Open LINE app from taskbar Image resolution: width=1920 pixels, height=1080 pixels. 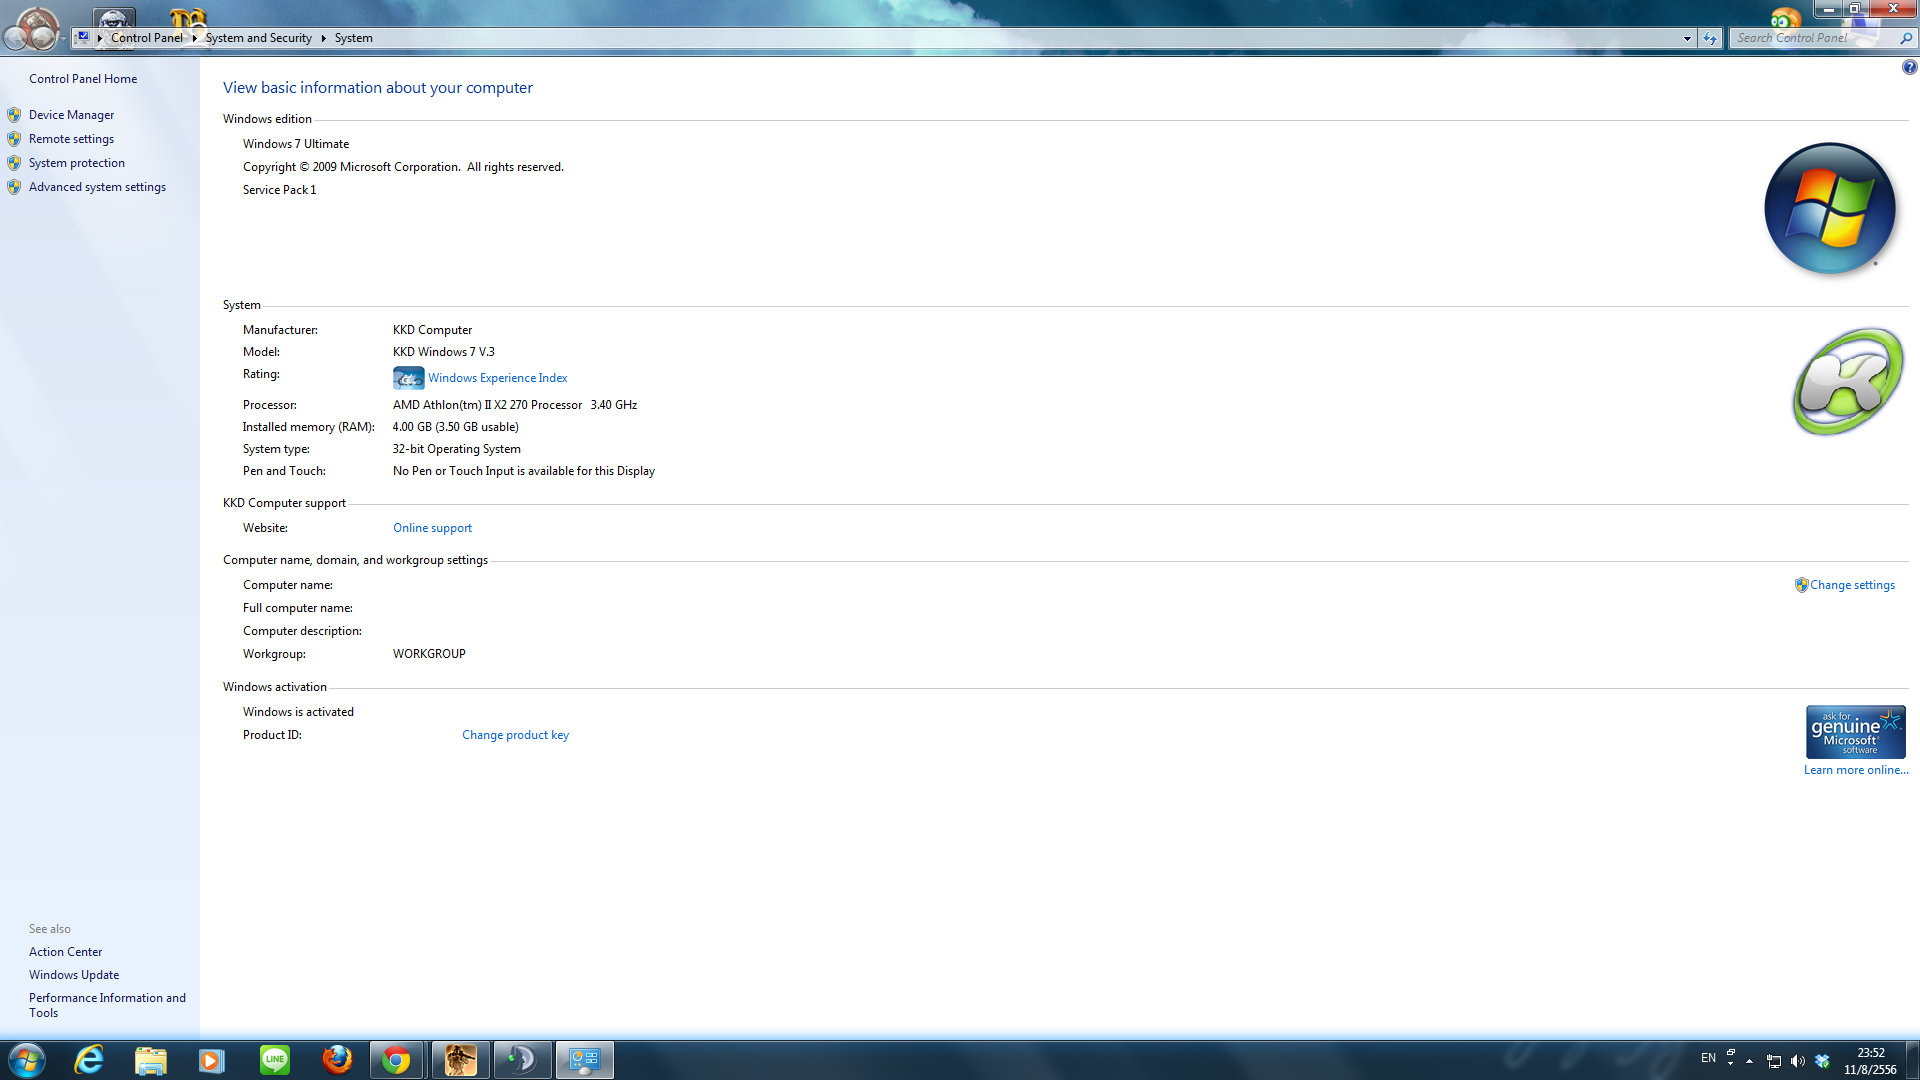coord(274,1060)
